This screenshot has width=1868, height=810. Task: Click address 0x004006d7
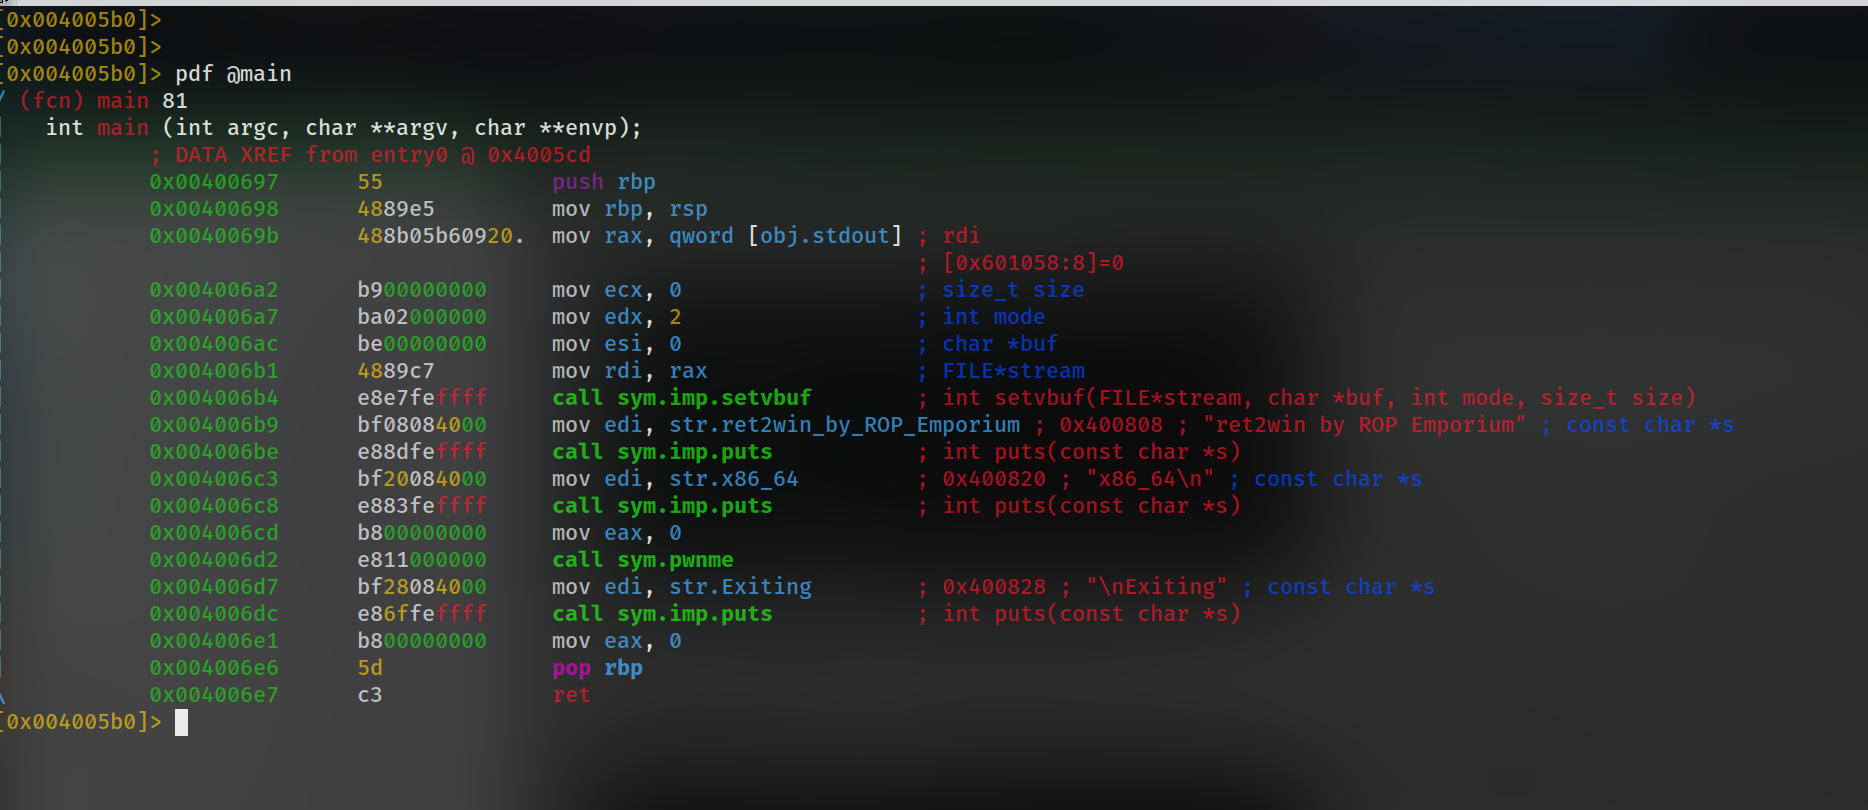214,587
